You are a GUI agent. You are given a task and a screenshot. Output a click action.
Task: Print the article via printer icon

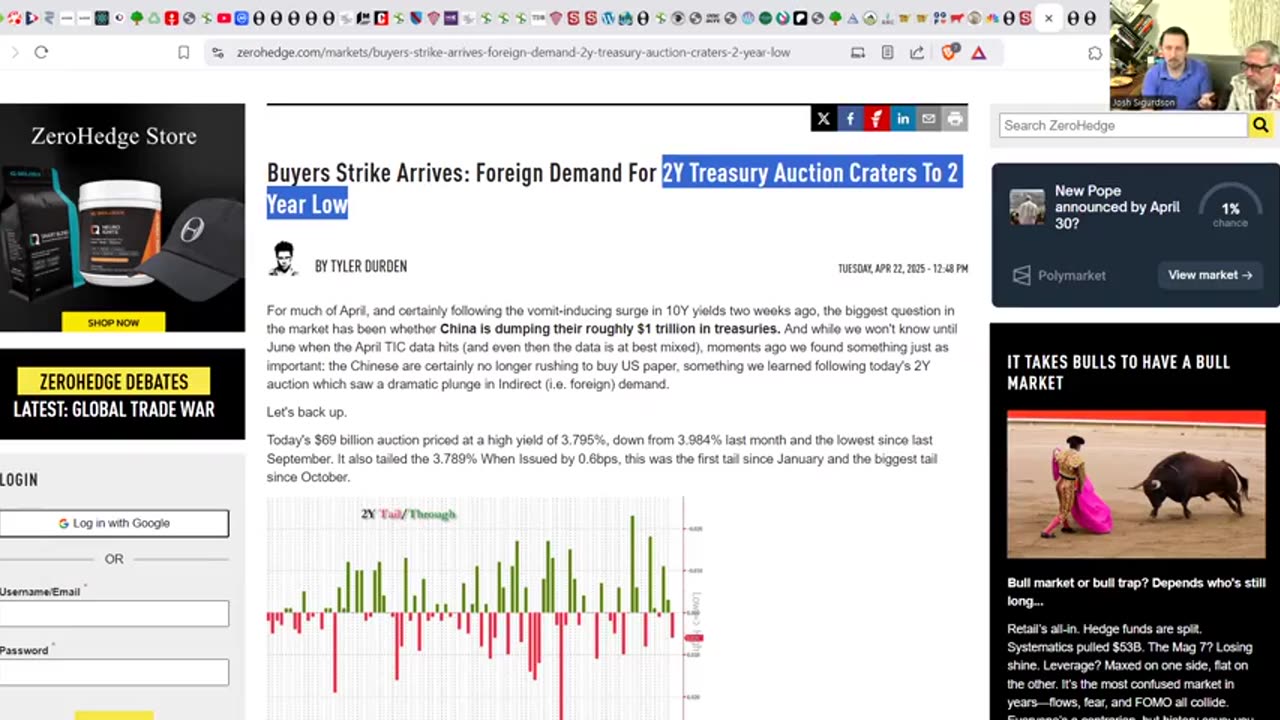point(955,119)
